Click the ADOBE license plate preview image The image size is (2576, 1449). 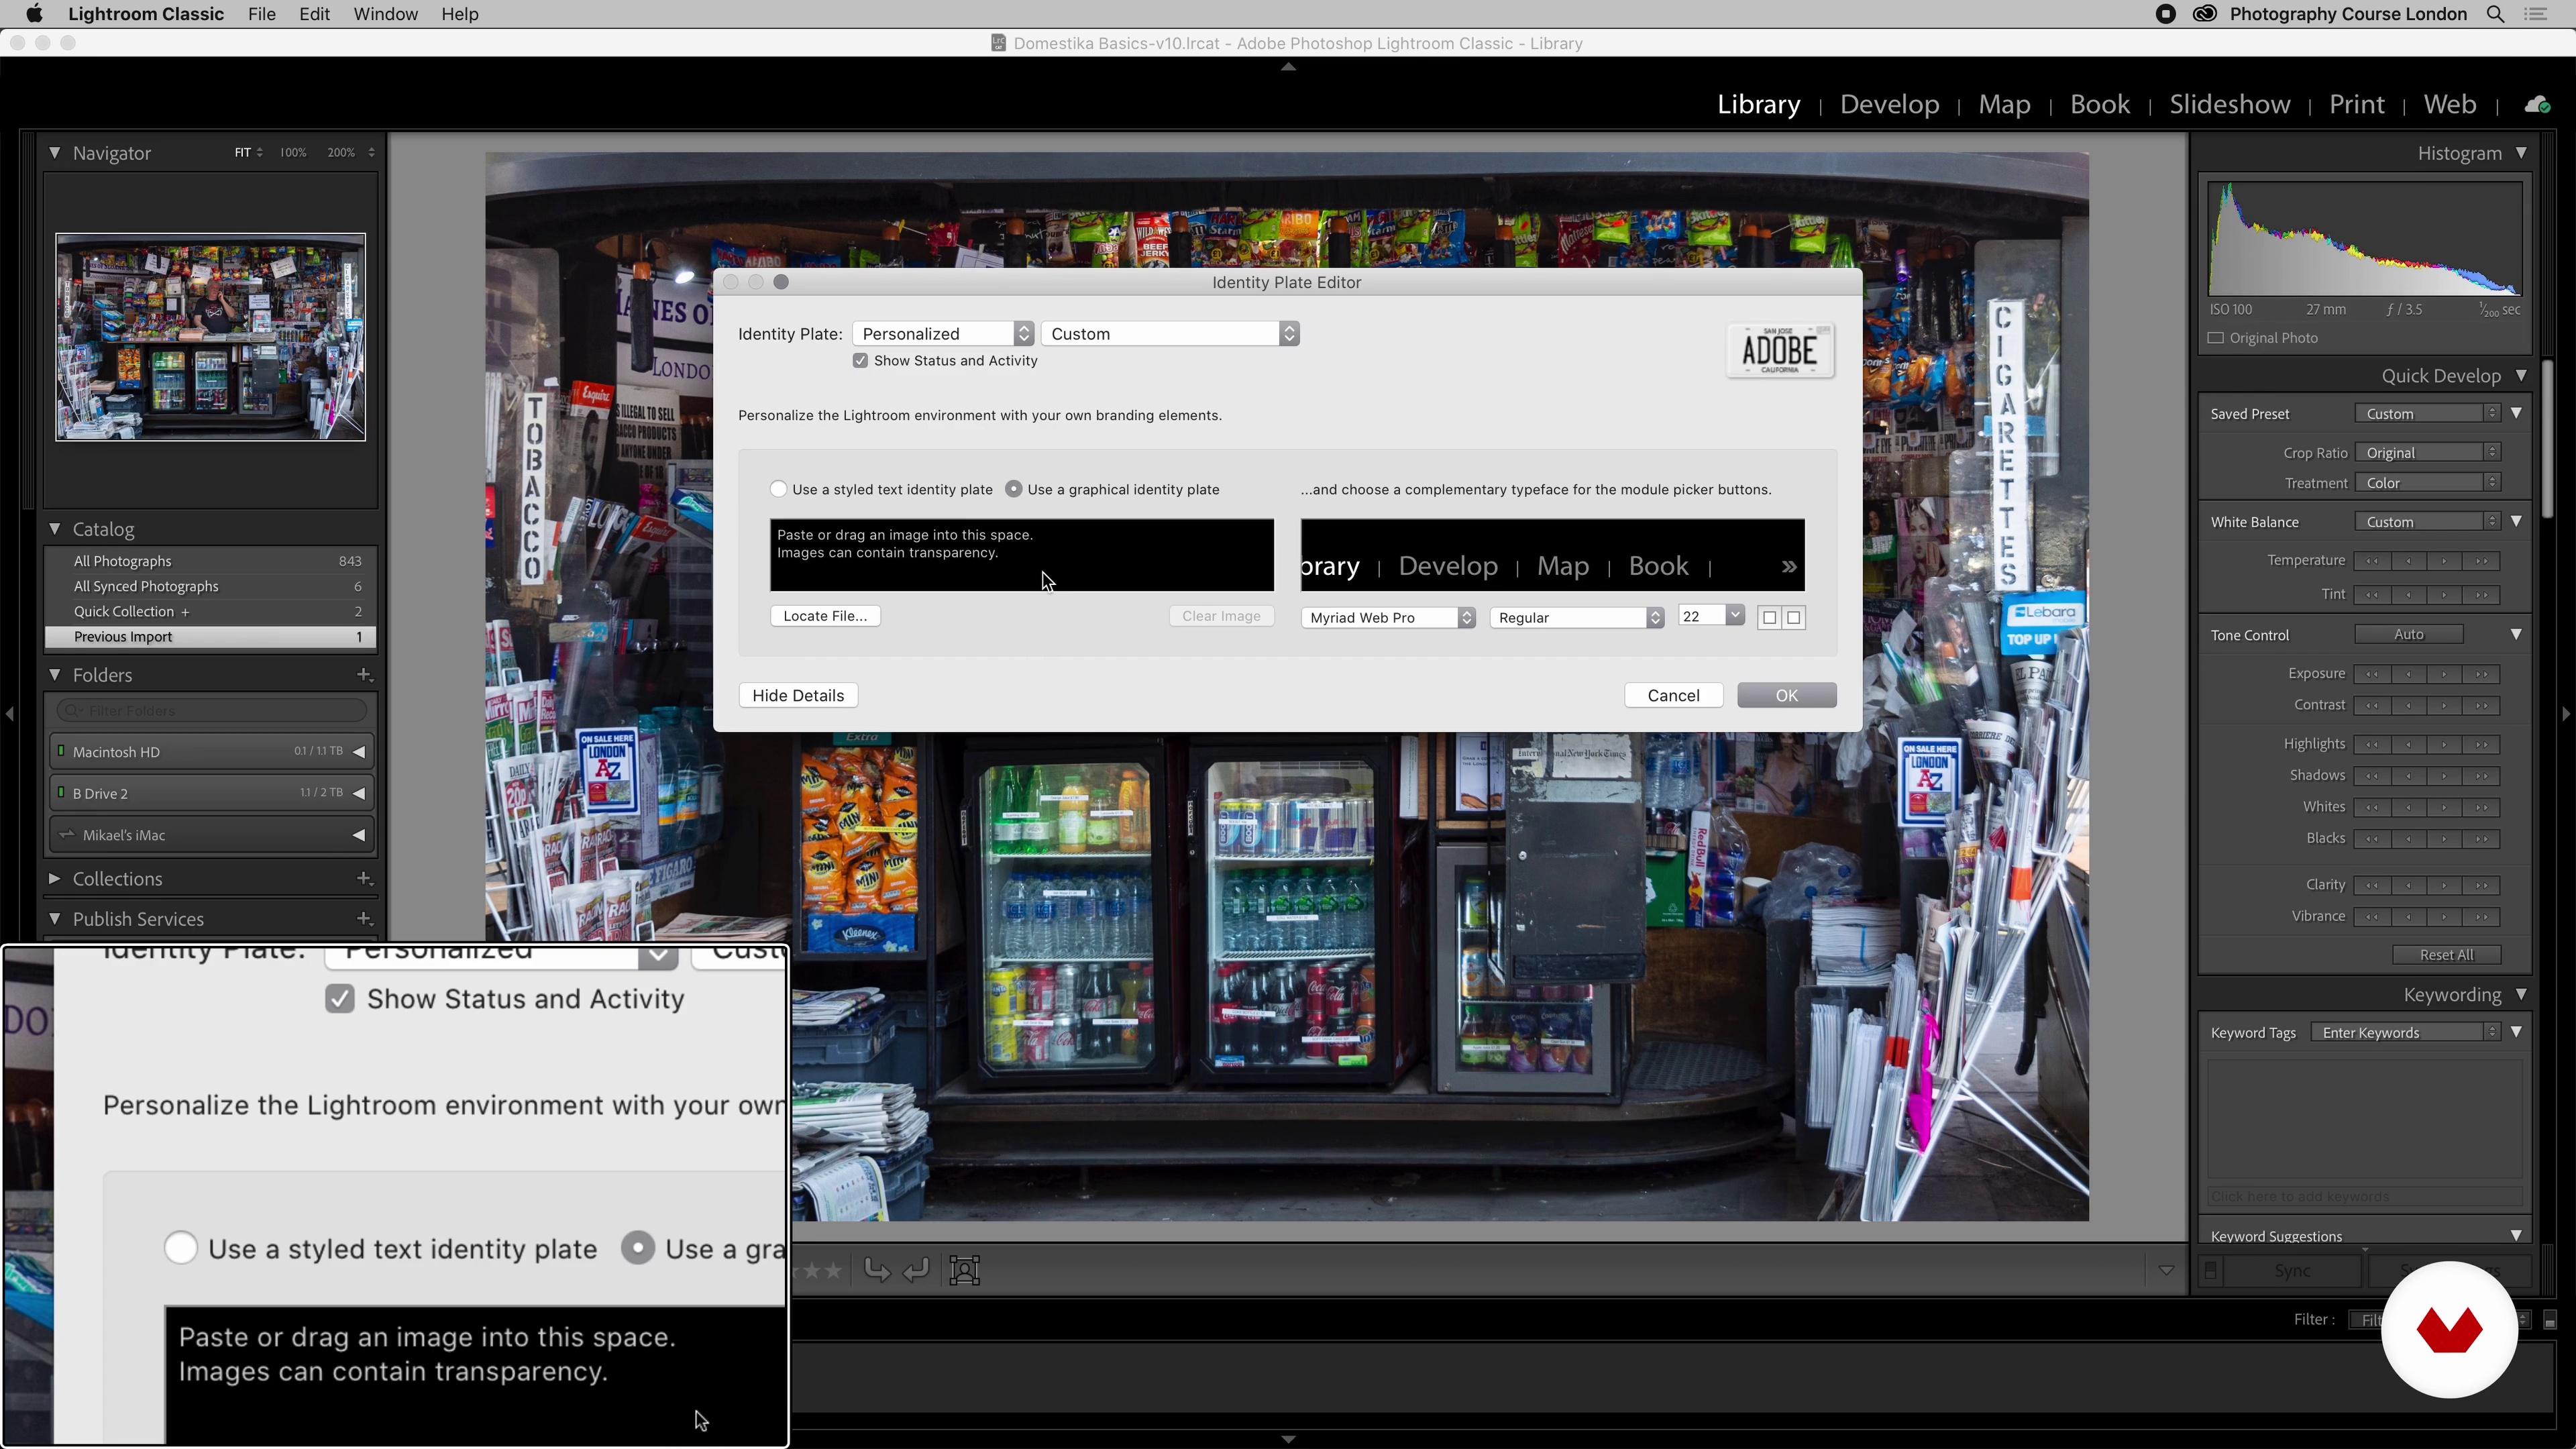[1780, 351]
